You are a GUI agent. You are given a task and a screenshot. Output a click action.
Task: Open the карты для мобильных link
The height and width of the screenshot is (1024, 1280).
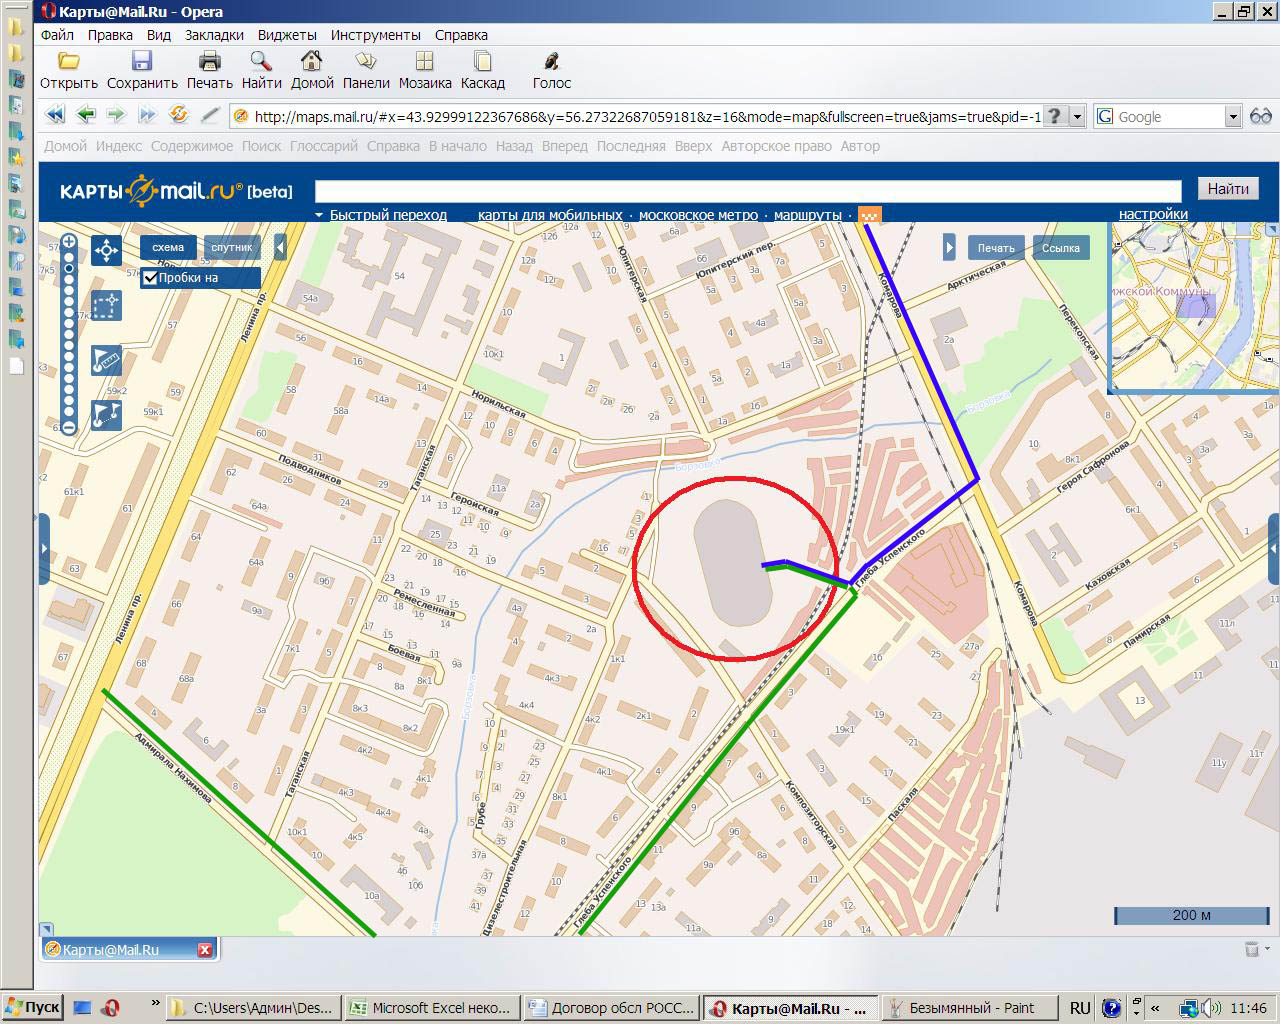click(x=550, y=215)
